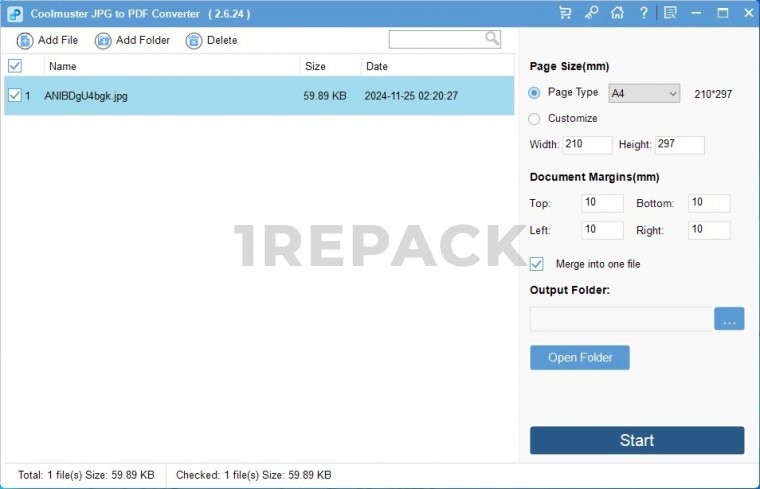Open registration via the key icon

591,13
